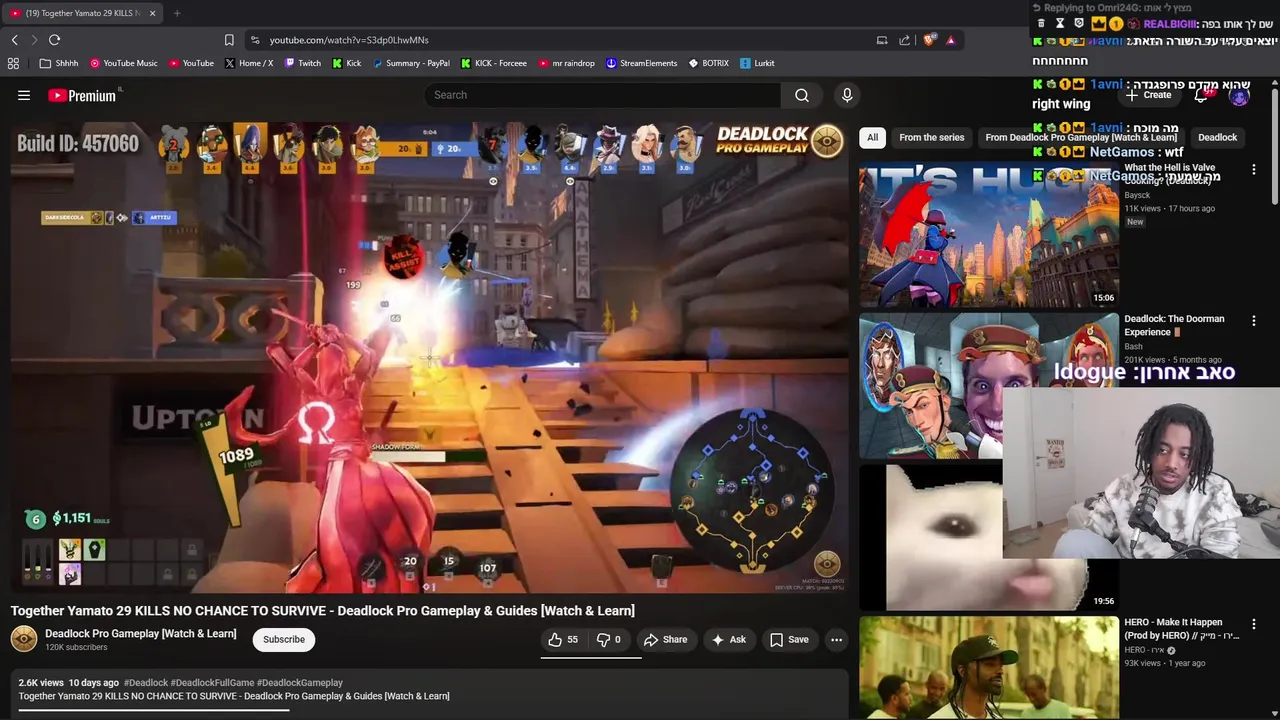Open What the Hell is Valve thumbnail
This screenshot has width=1280, height=720.
pyautogui.click(x=989, y=234)
